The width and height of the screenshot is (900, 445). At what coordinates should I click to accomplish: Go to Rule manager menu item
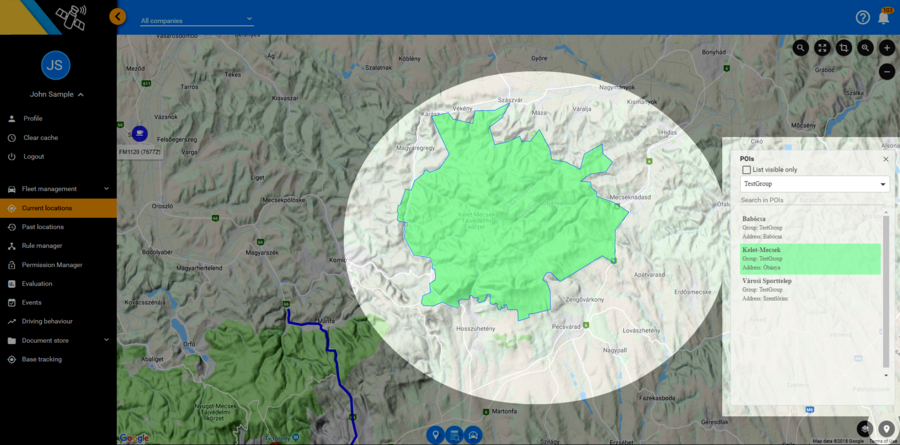(42, 246)
